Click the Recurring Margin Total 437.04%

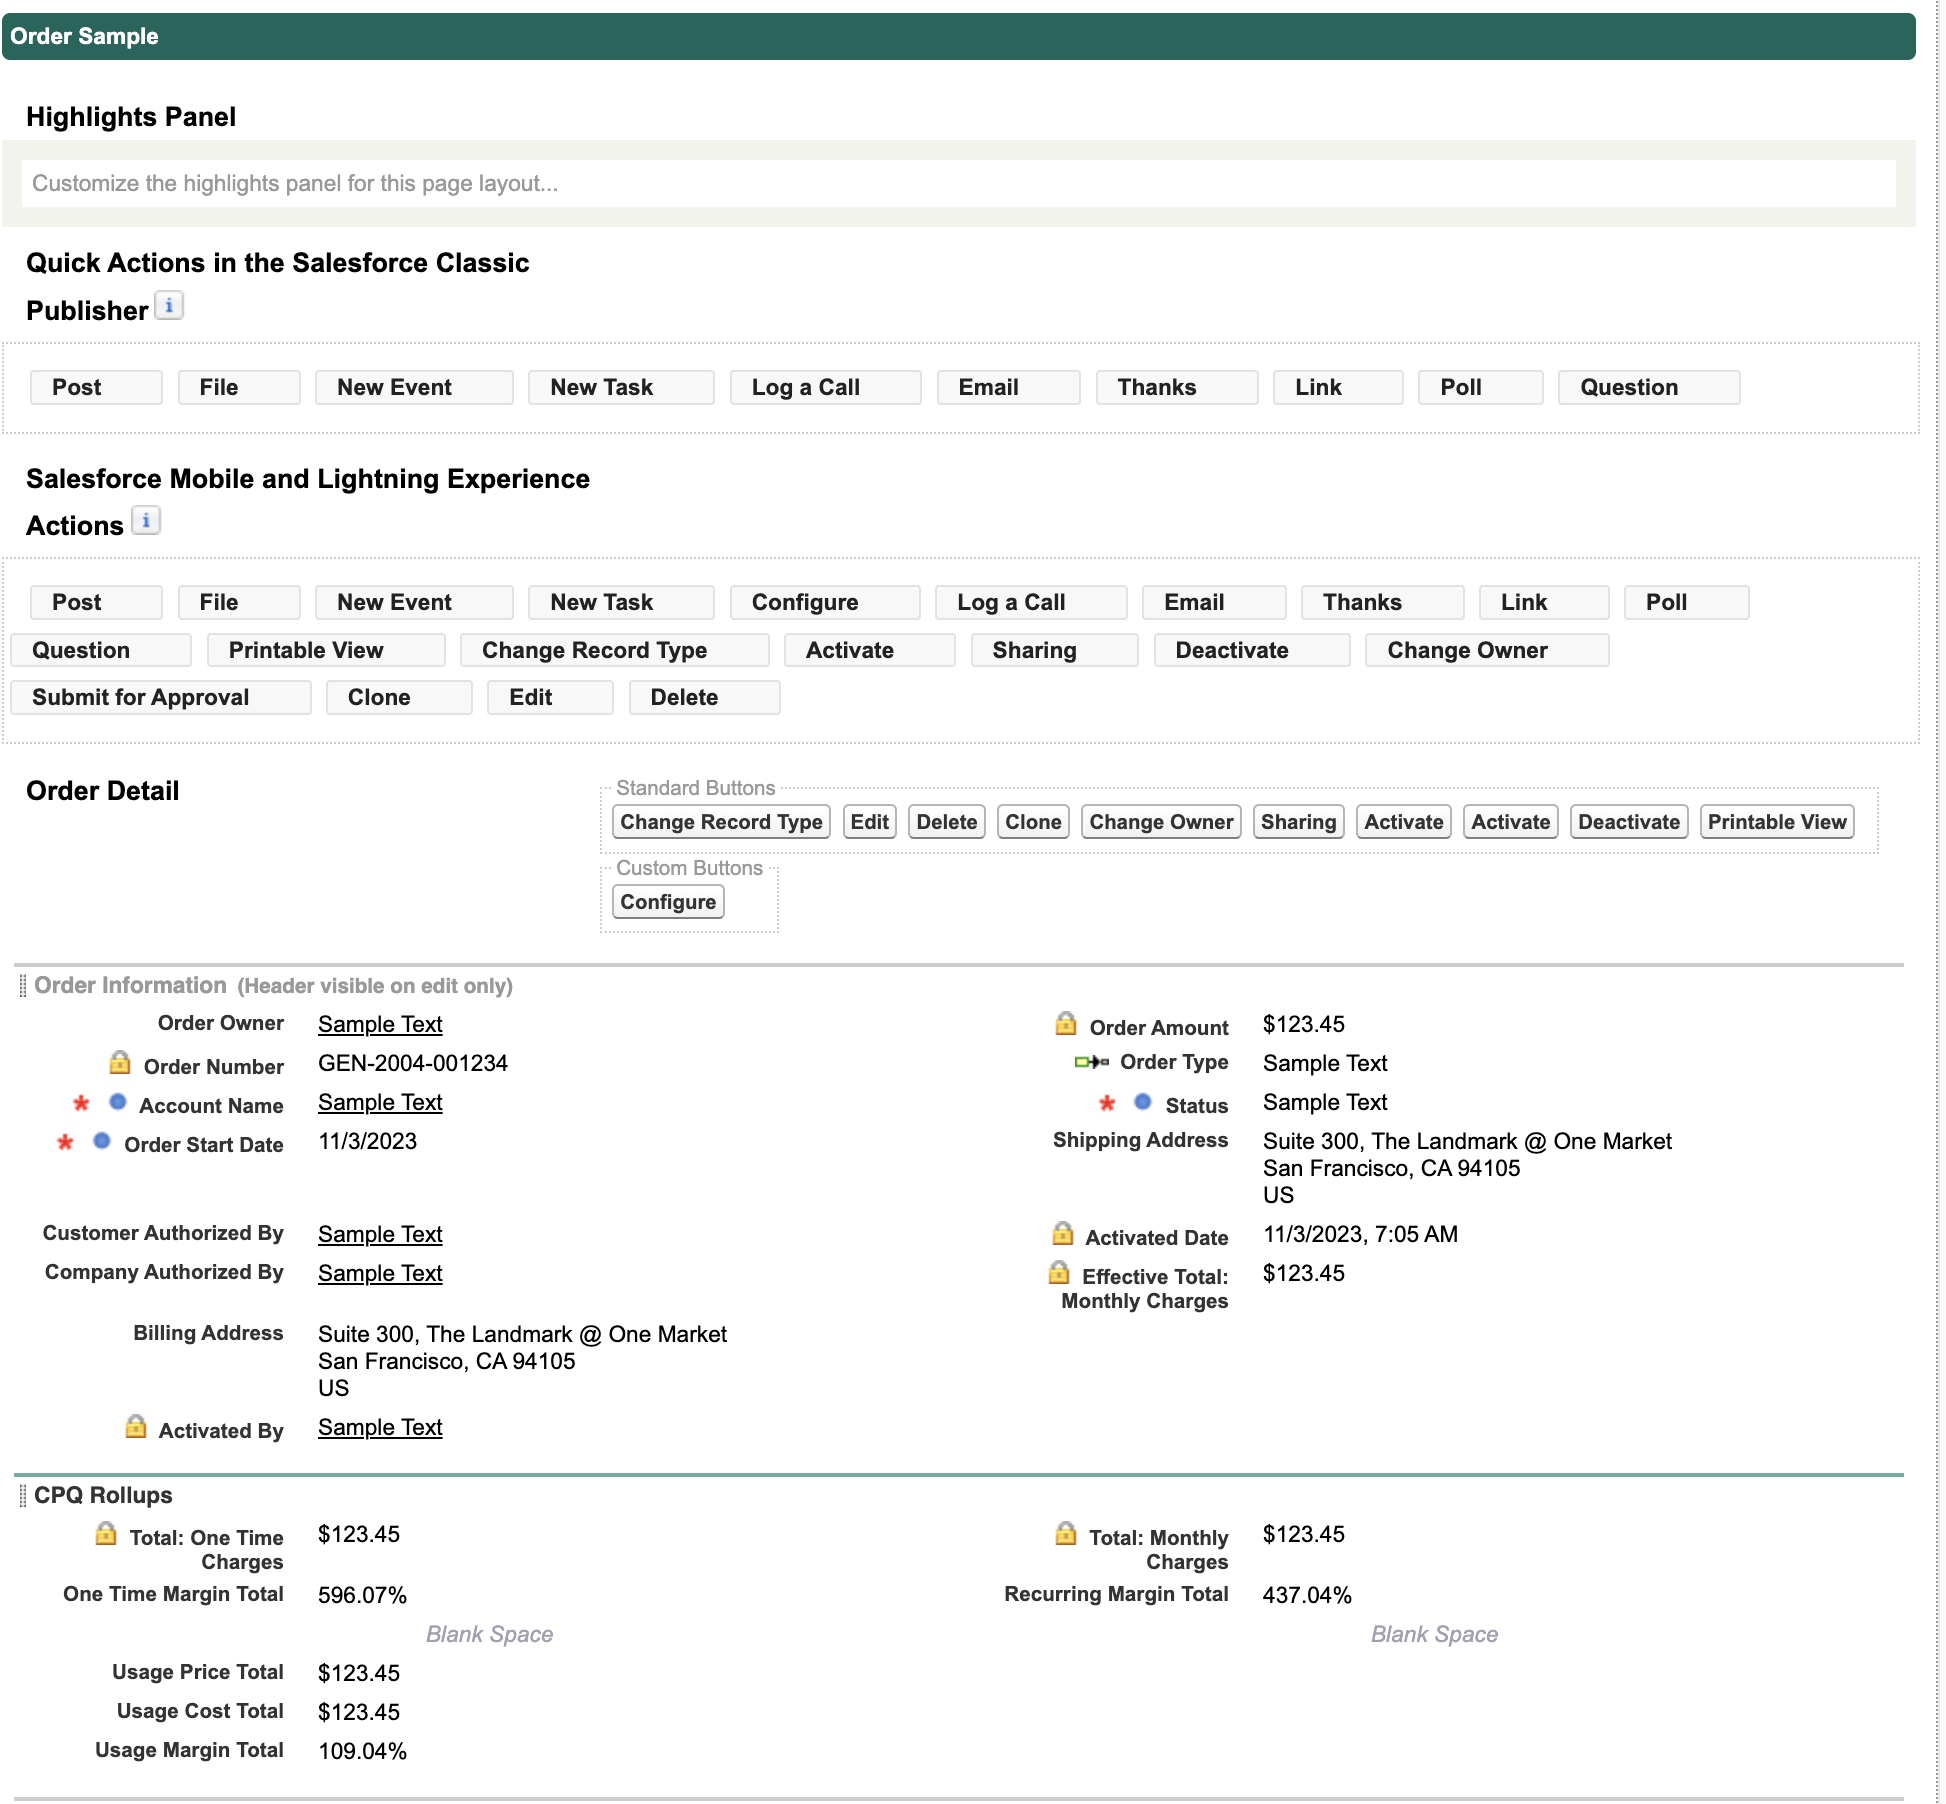[x=1307, y=1595]
